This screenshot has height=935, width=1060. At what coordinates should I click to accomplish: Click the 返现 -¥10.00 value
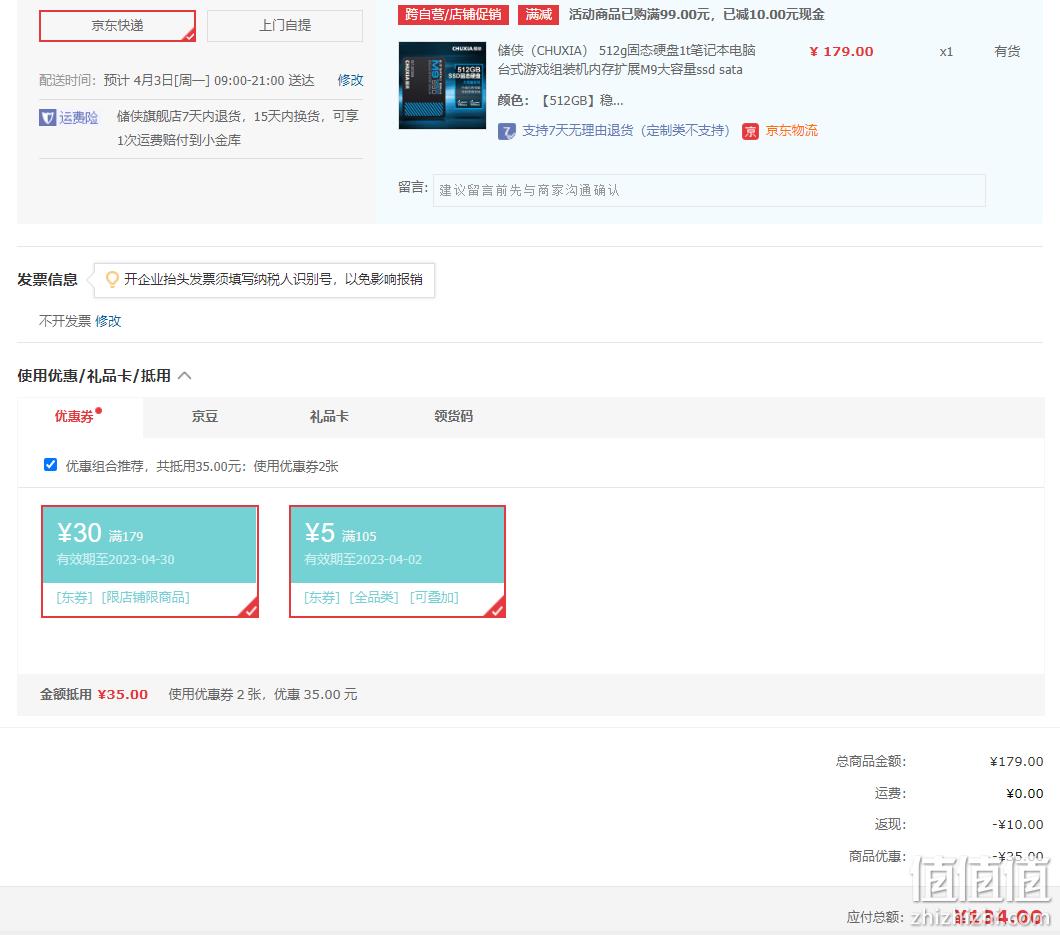pos(1017,824)
